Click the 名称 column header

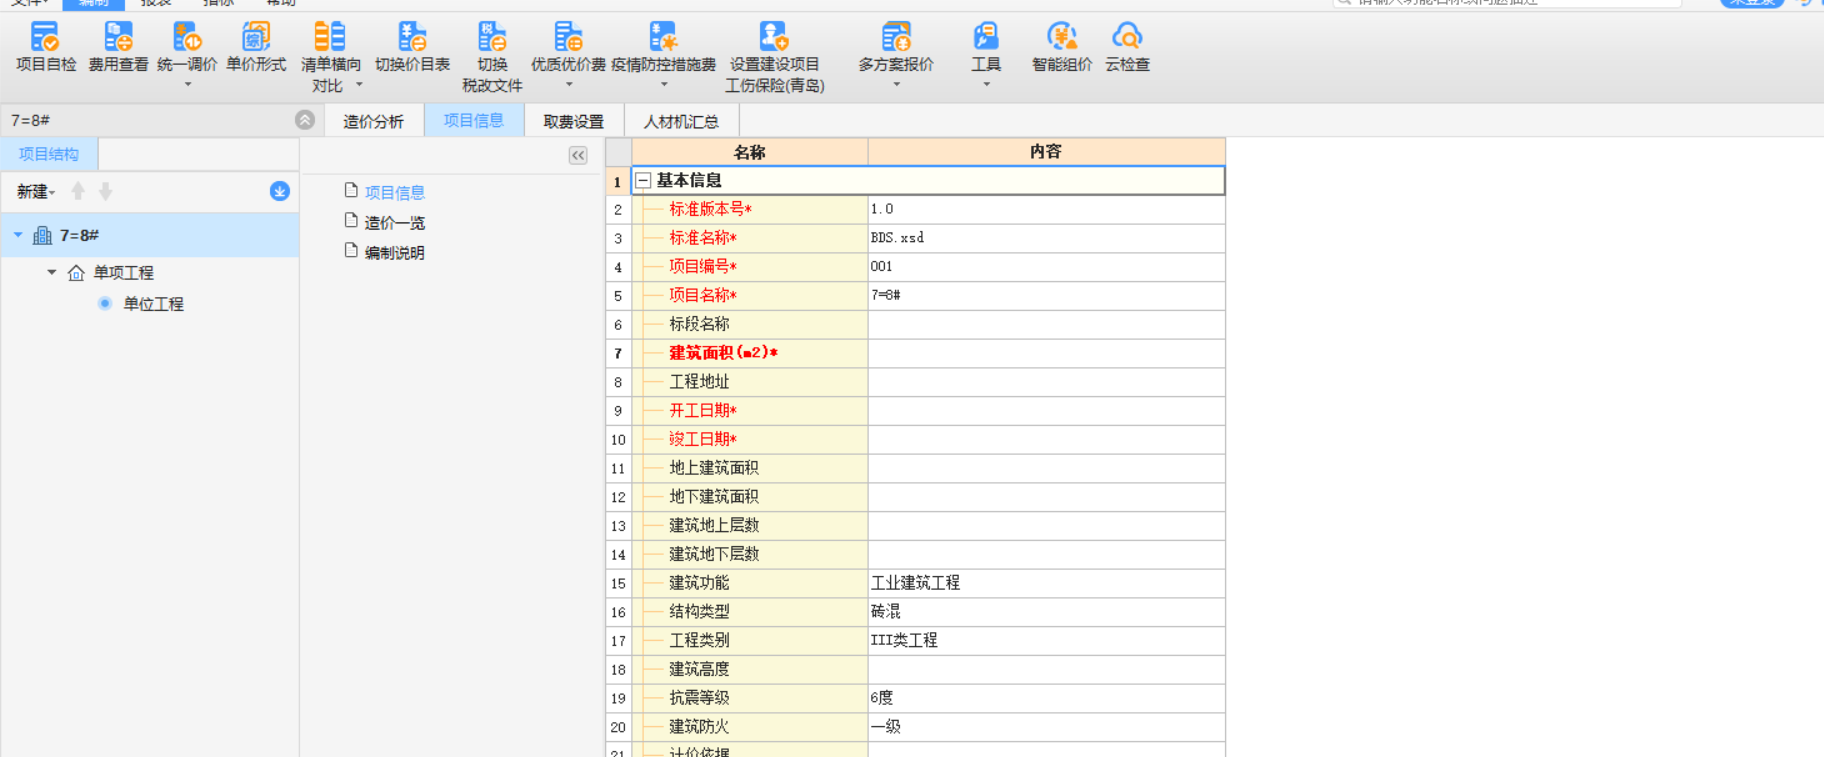750,152
